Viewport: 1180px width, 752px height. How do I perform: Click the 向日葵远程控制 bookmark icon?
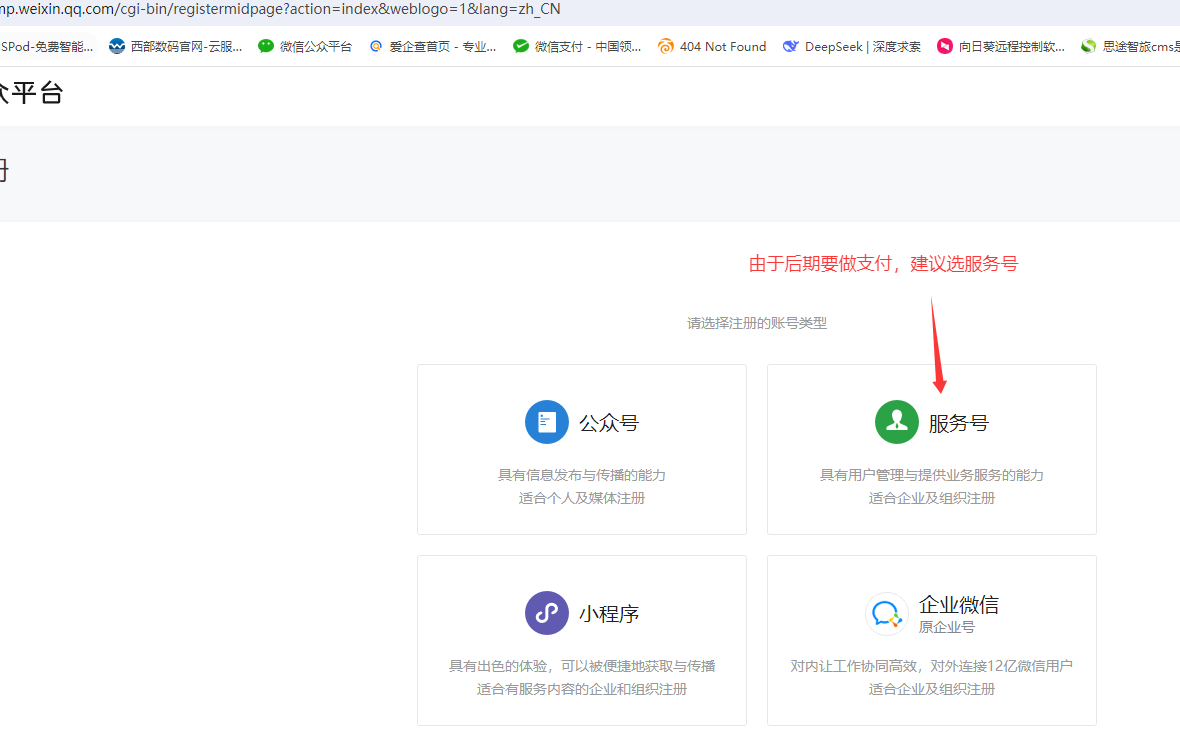pyautogui.click(x=945, y=46)
